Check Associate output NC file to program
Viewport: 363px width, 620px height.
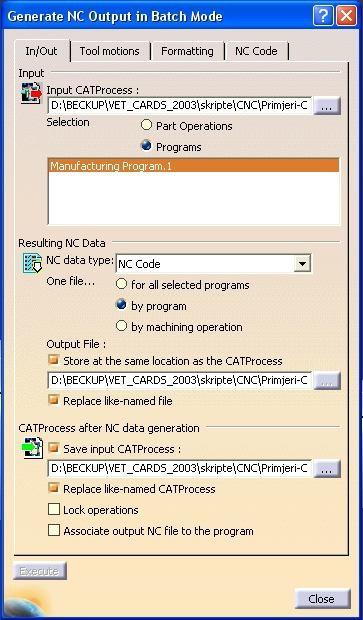pyautogui.click(x=53, y=530)
